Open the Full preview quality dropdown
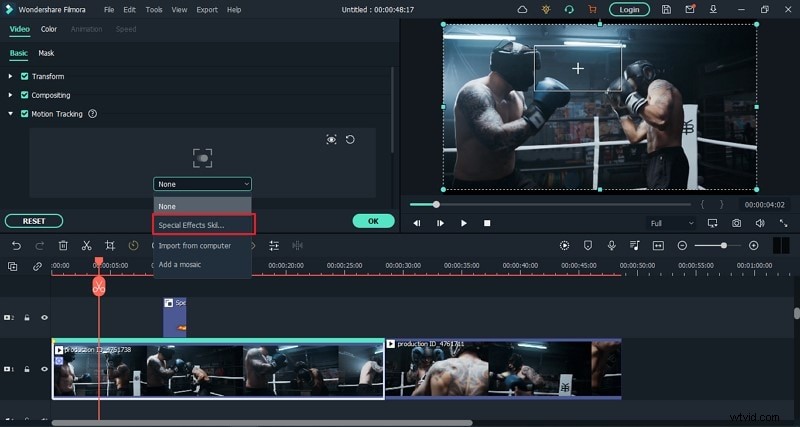Screen dimensions: 800x427 (671, 223)
